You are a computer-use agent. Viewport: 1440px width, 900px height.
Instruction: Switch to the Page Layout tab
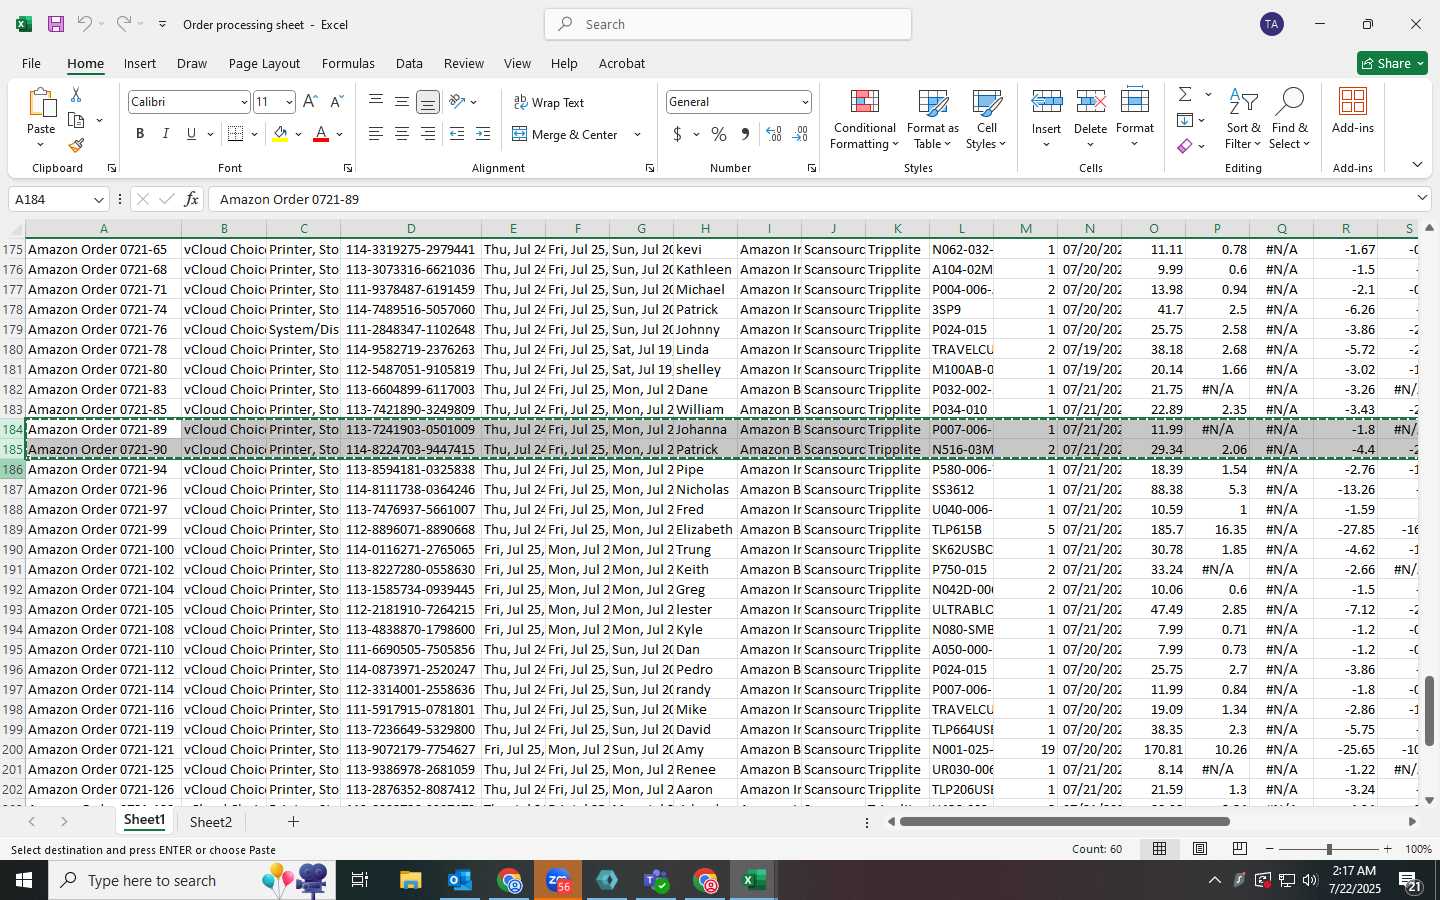tap(264, 63)
